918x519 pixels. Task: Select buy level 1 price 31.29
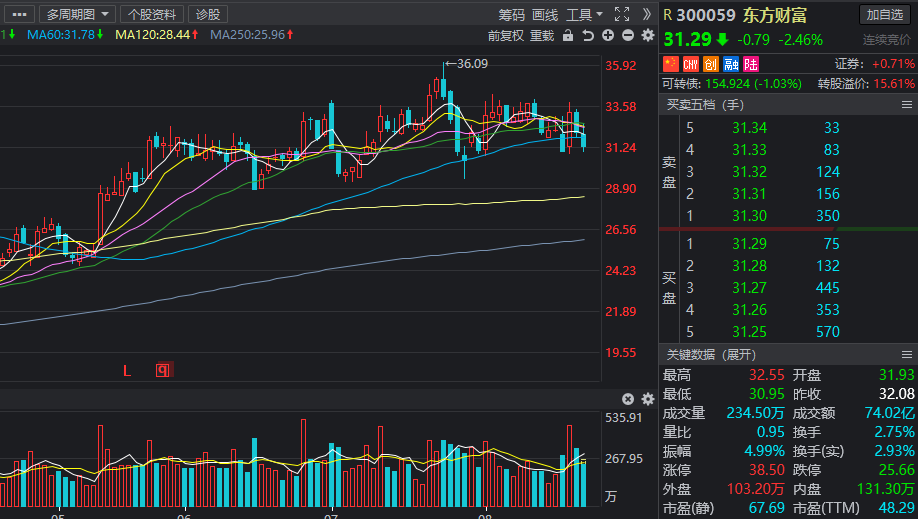pos(749,244)
